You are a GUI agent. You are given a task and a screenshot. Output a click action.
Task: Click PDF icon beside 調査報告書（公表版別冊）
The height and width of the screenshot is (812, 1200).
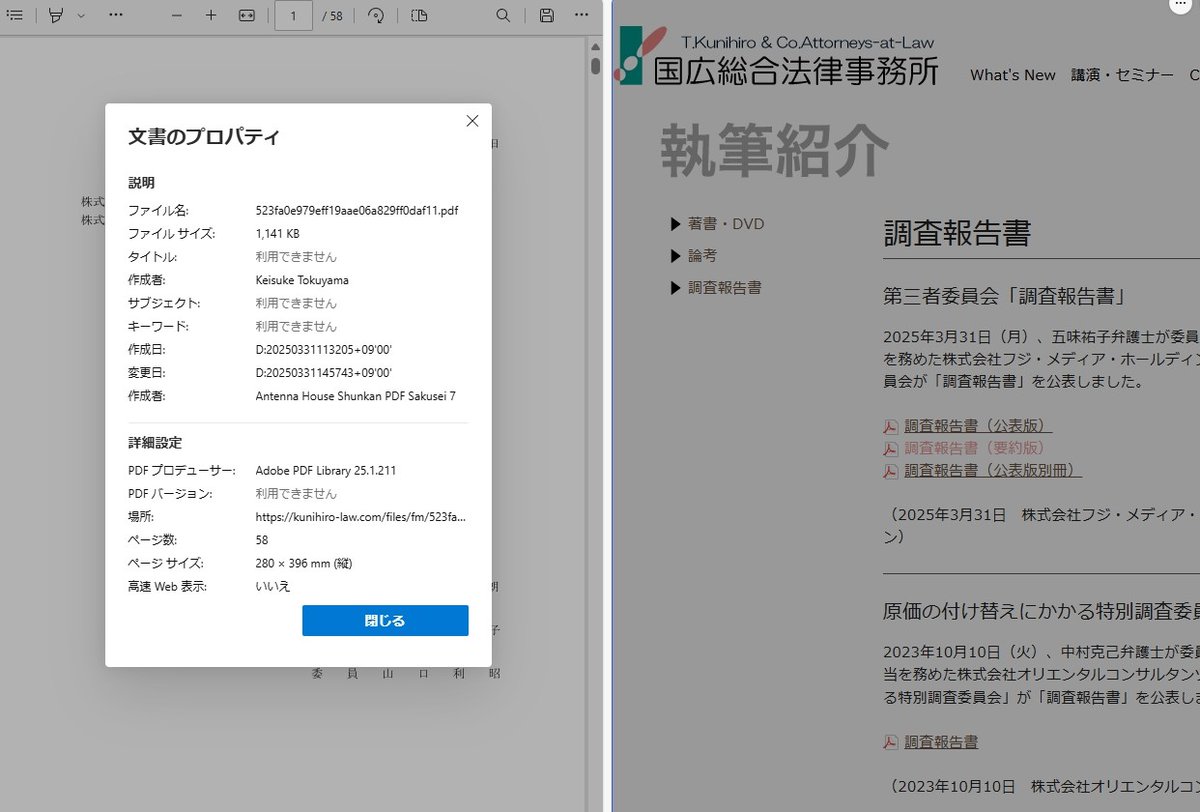(x=891, y=471)
